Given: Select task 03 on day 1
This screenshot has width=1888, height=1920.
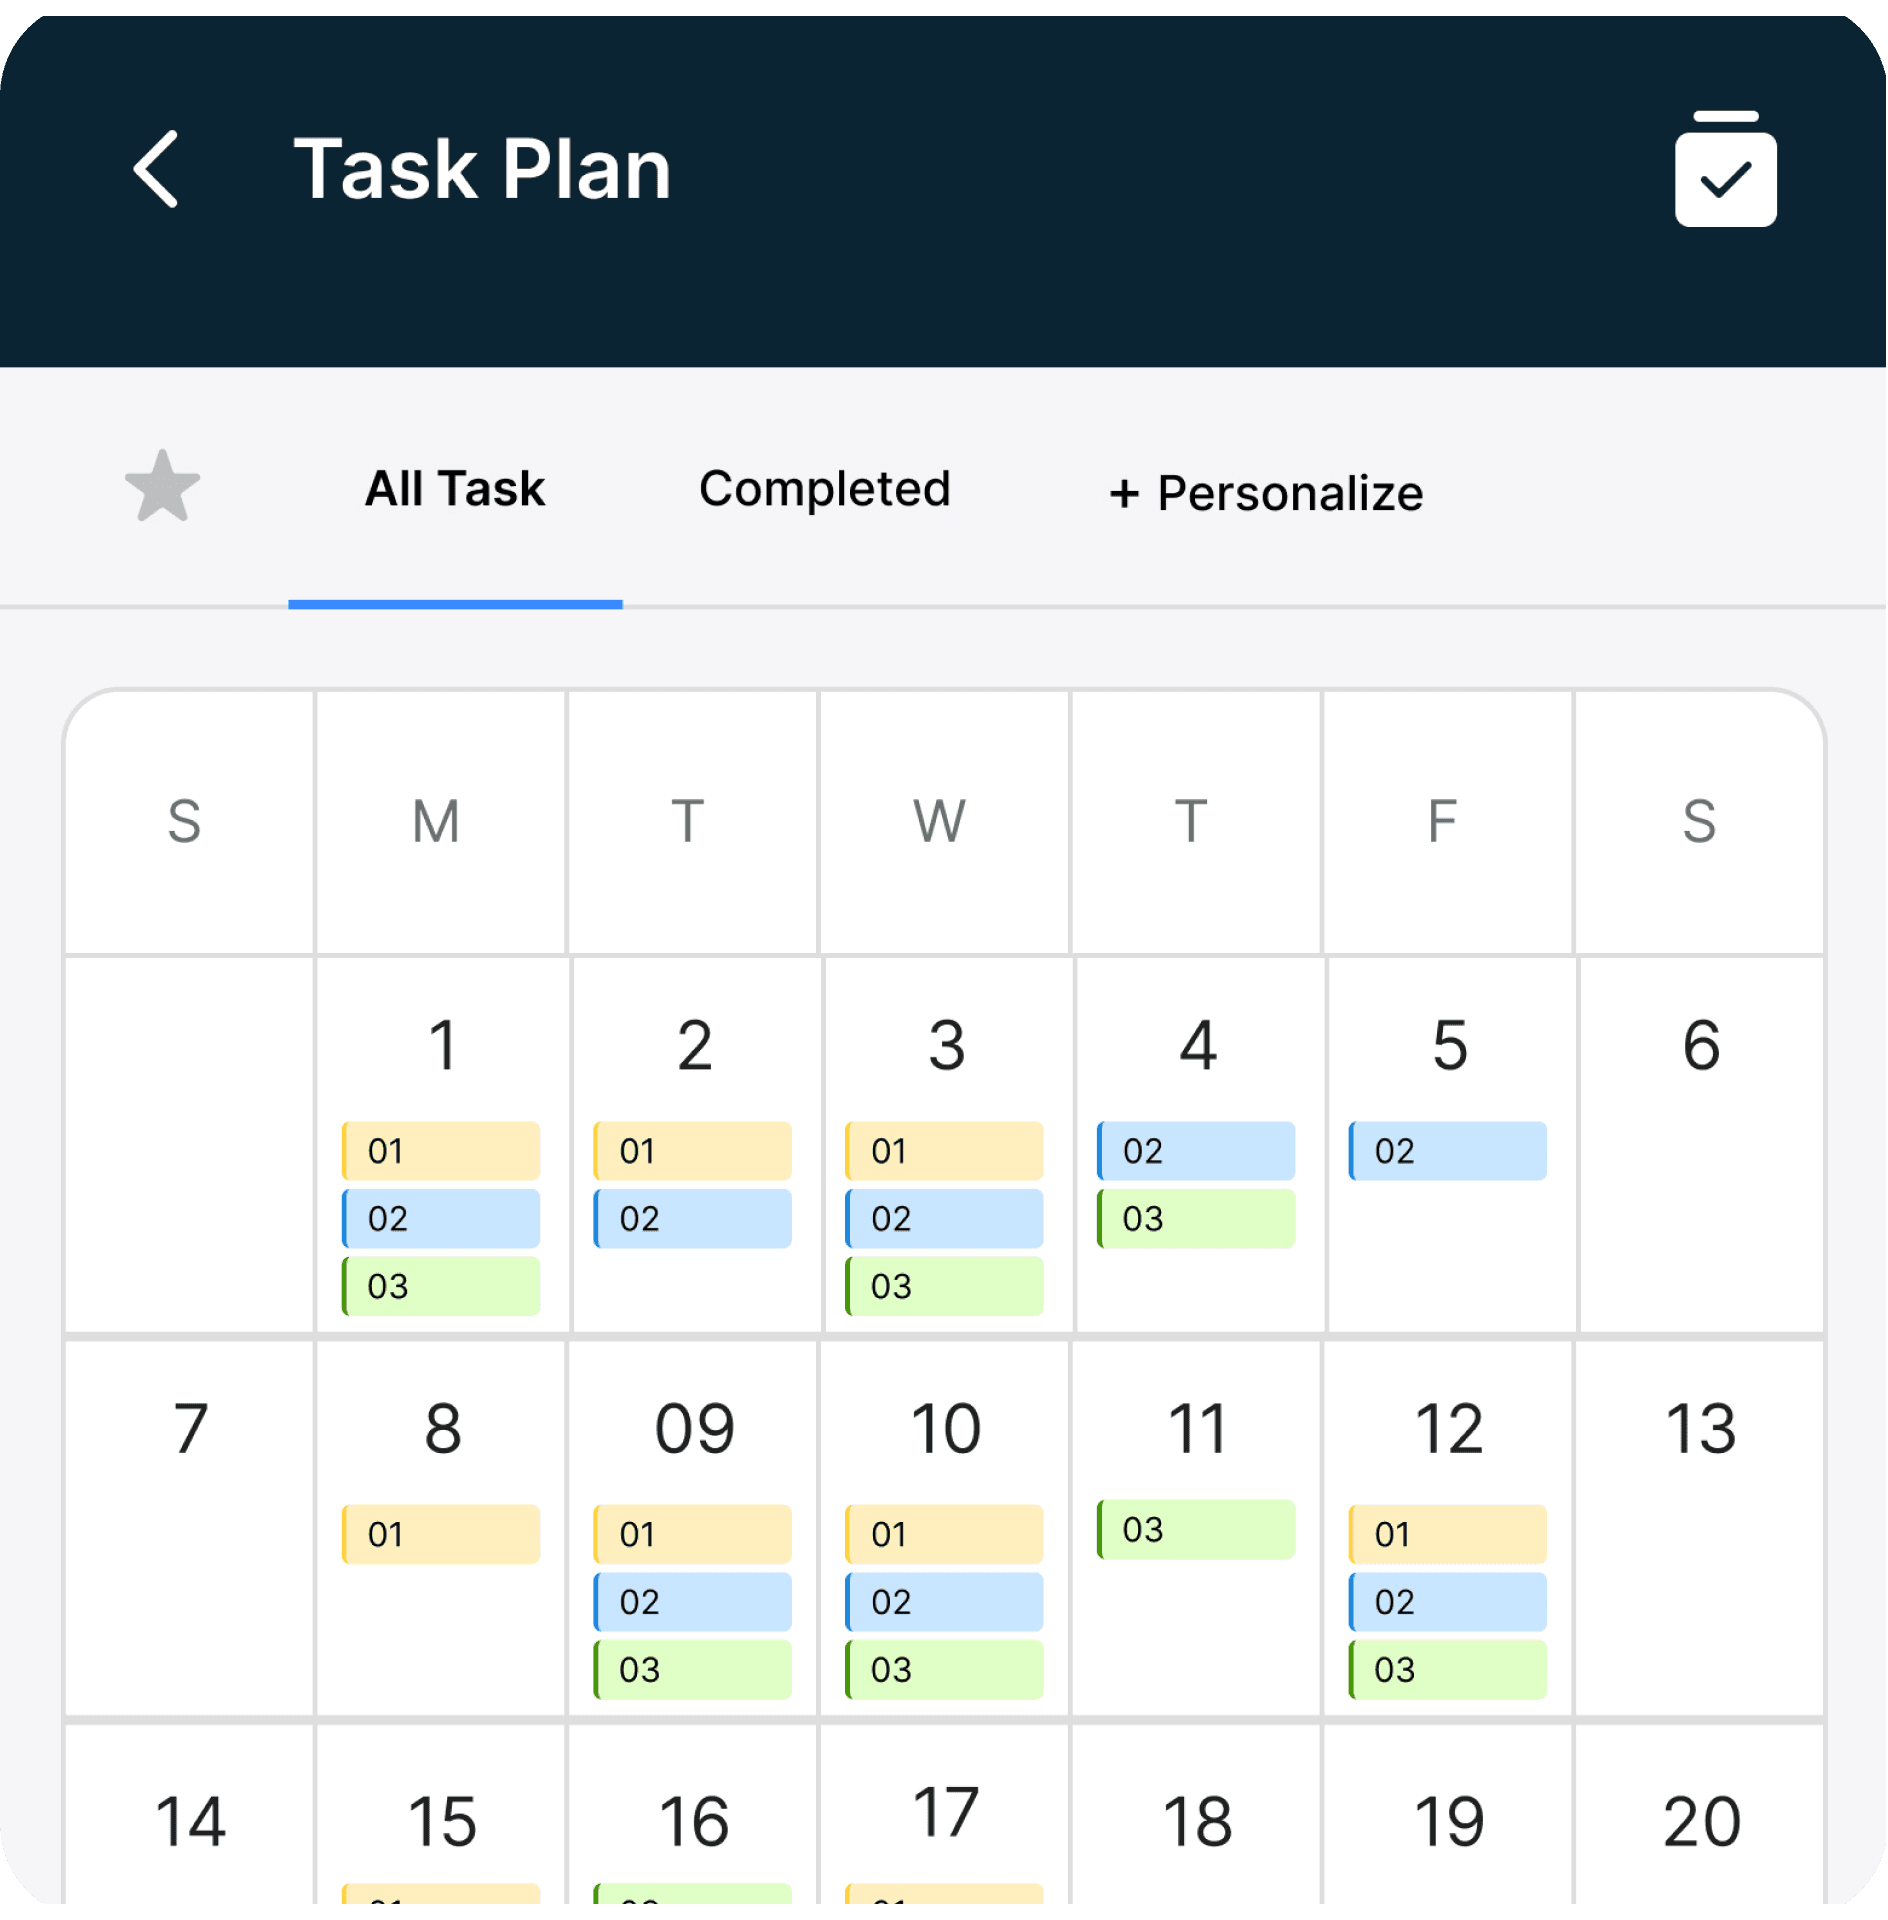Looking at the screenshot, I should [439, 1286].
